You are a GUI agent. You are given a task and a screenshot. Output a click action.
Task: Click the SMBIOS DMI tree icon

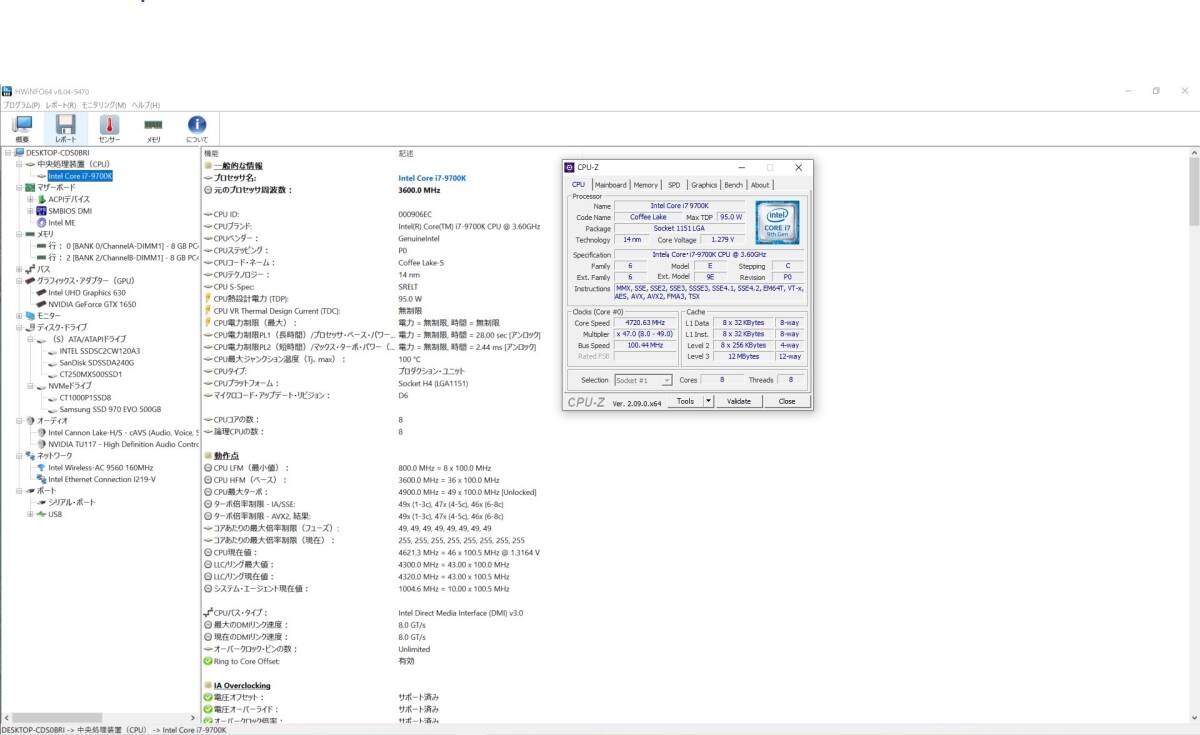(x=41, y=211)
